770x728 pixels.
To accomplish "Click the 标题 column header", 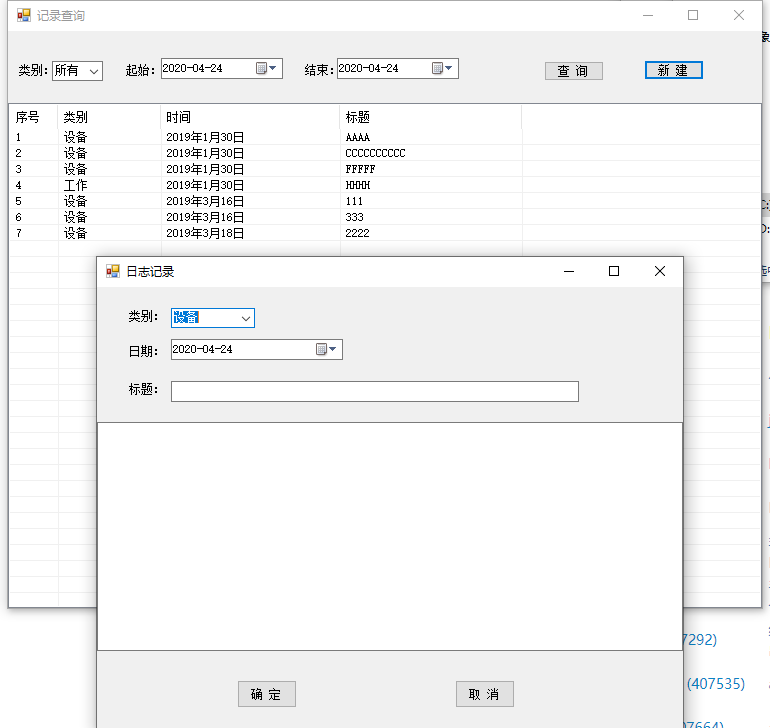I will 430,117.
